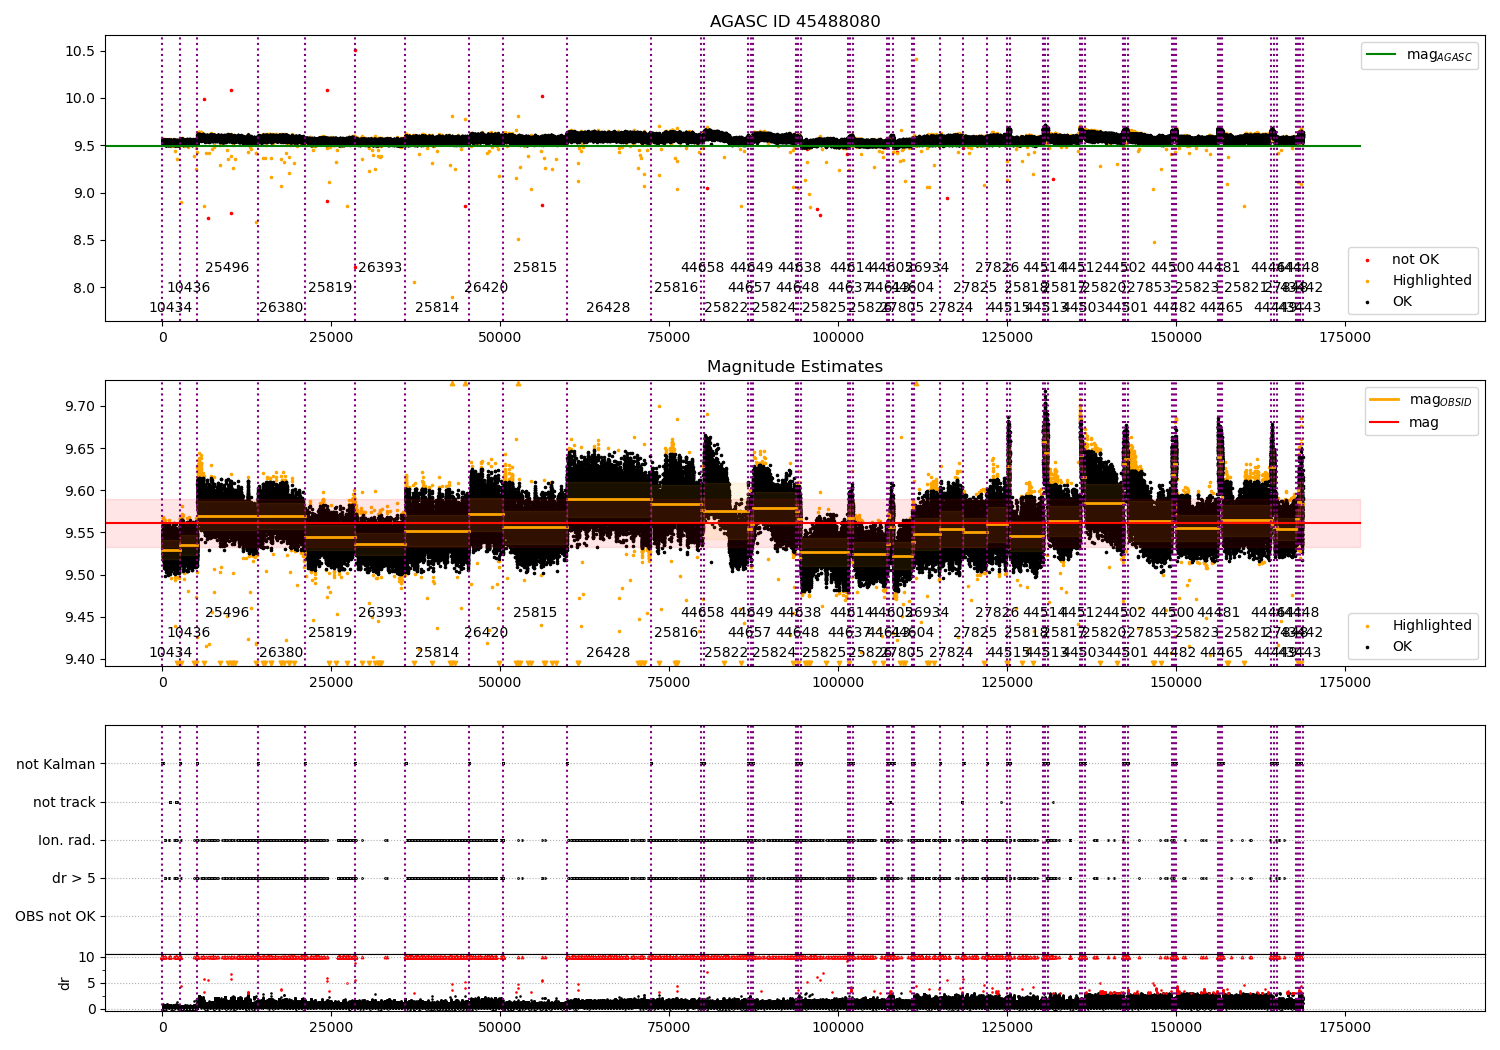Click the 10 tick on the dr axis
The image size is (1500, 1050).
coord(88,957)
